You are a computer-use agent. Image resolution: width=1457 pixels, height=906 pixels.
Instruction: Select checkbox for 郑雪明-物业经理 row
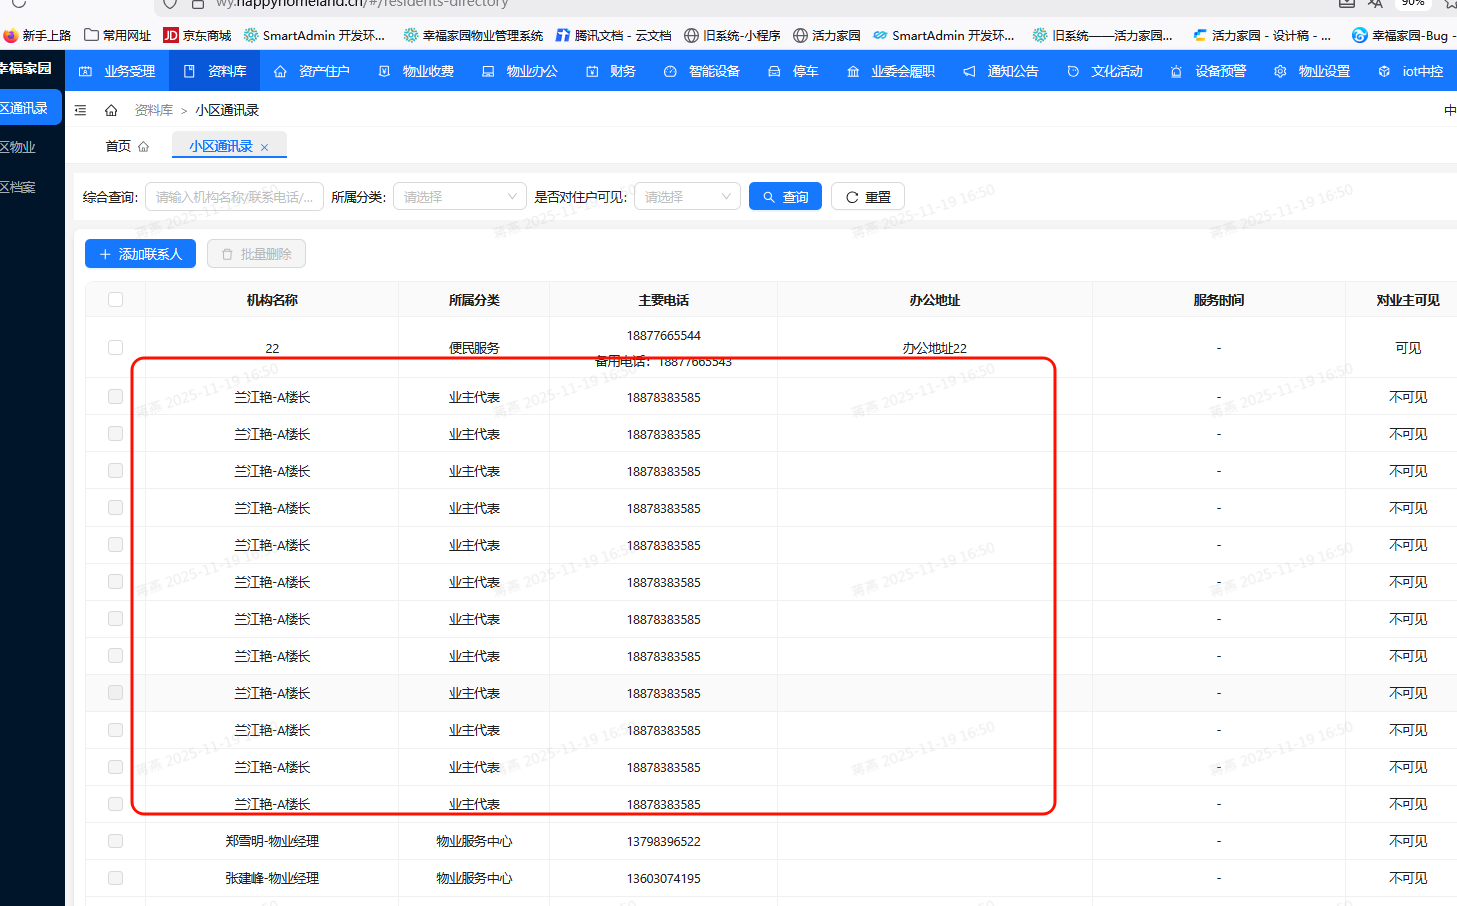point(115,841)
